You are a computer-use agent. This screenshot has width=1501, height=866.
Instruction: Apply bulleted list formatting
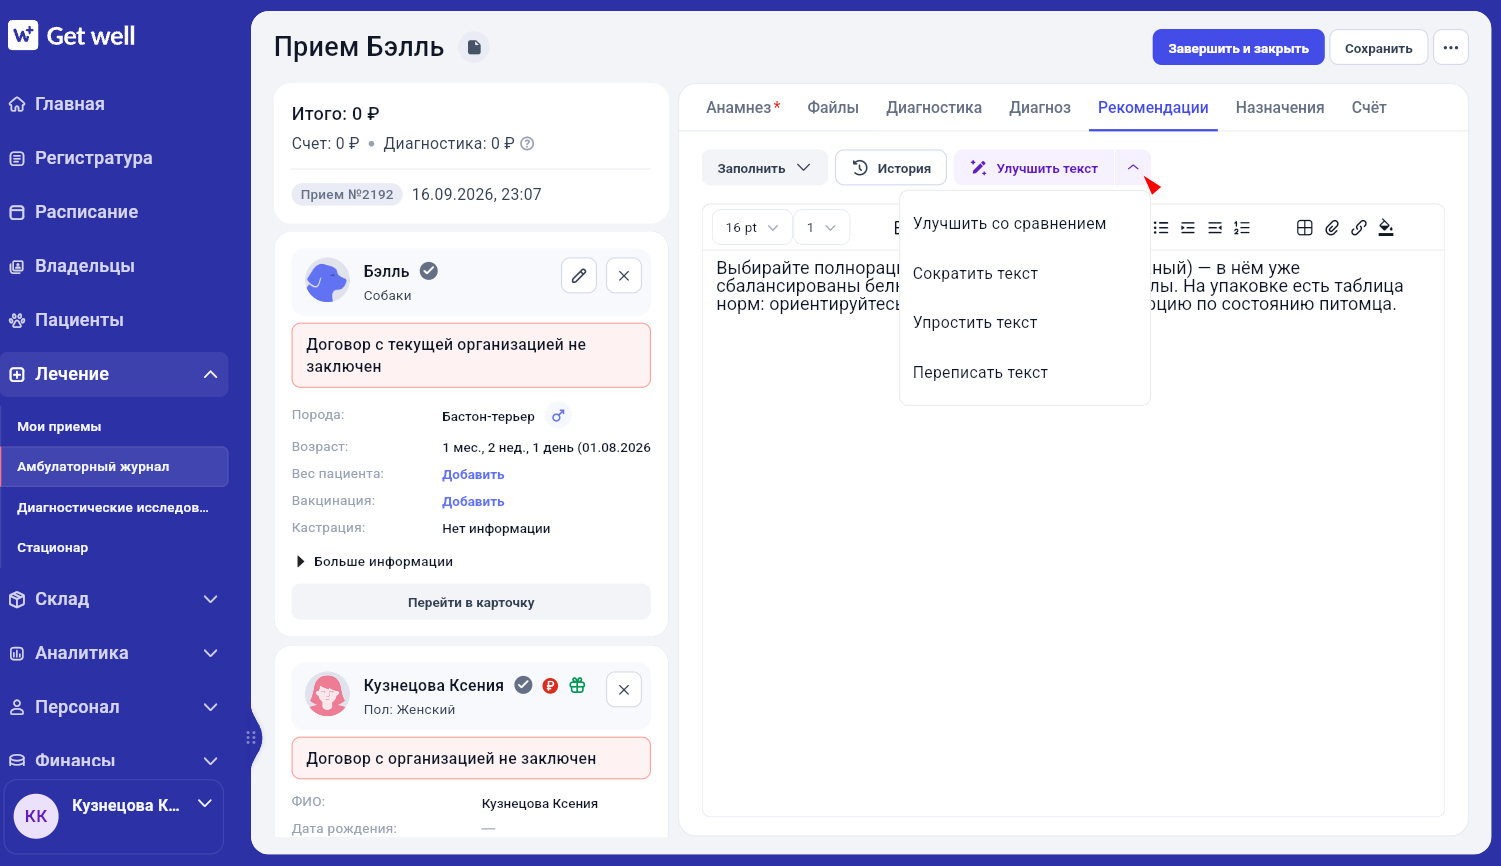[1161, 227]
